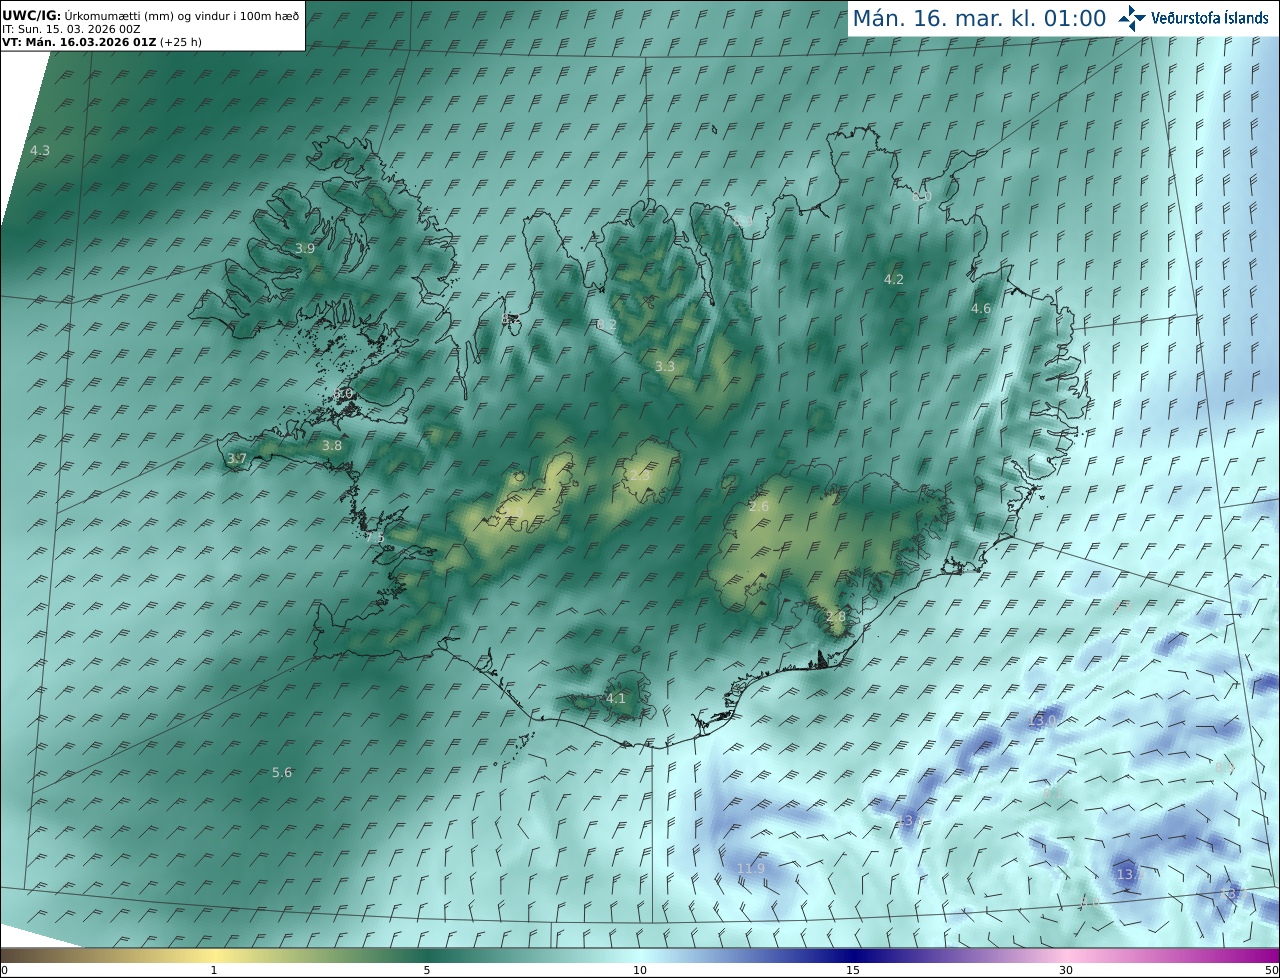The image size is (1280, 978).
Task: Click the 4.2 value in northeast Iceland
Action: pyautogui.click(x=894, y=280)
